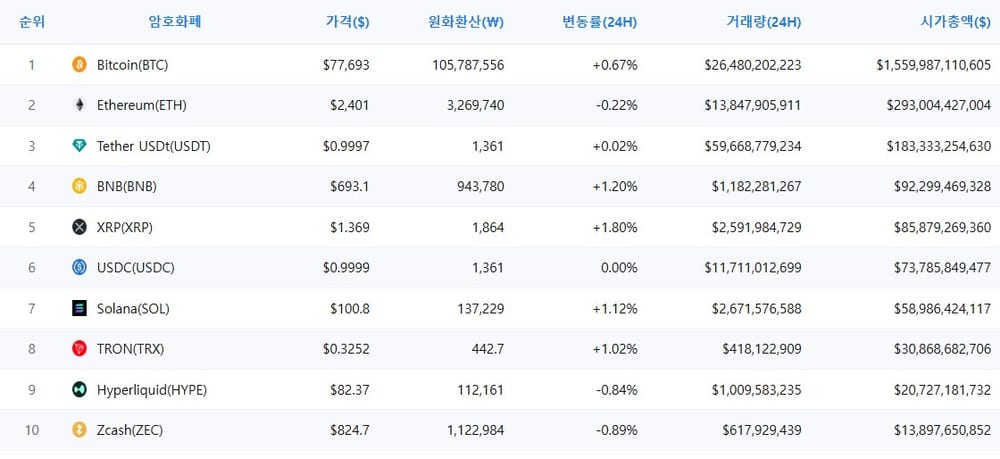
Task: Select the volume $11,711,012,699
Action: coord(753,268)
